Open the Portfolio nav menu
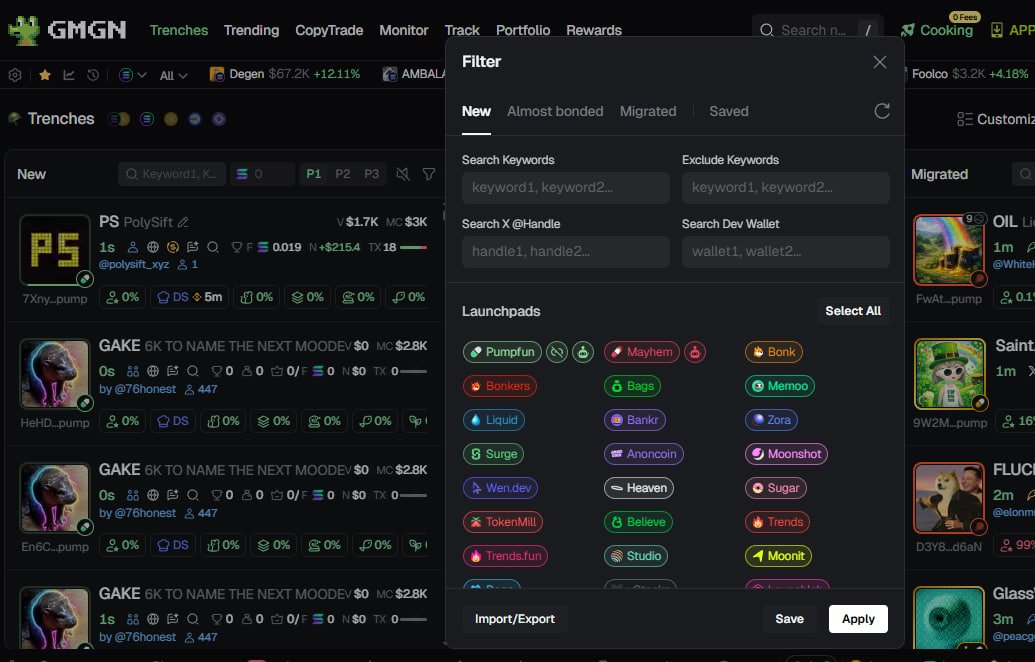Viewport: 1035px width, 662px height. pyautogui.click(x=523, y=30)
